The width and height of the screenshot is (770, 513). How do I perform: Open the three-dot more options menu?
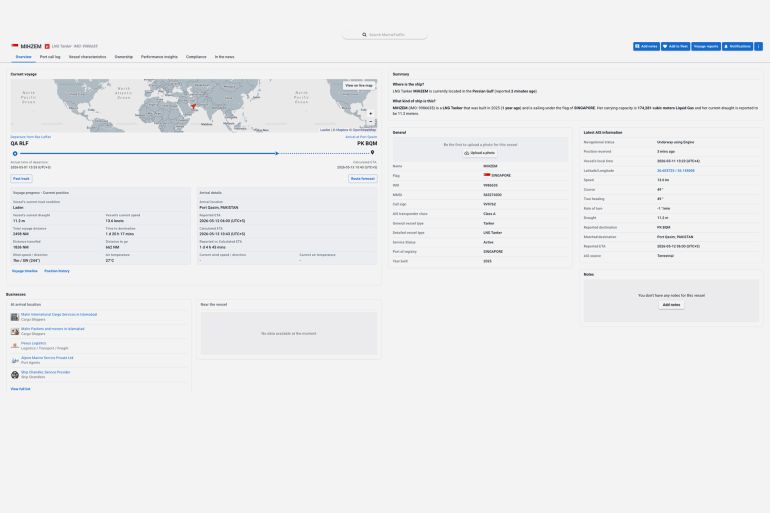(758, 46)
